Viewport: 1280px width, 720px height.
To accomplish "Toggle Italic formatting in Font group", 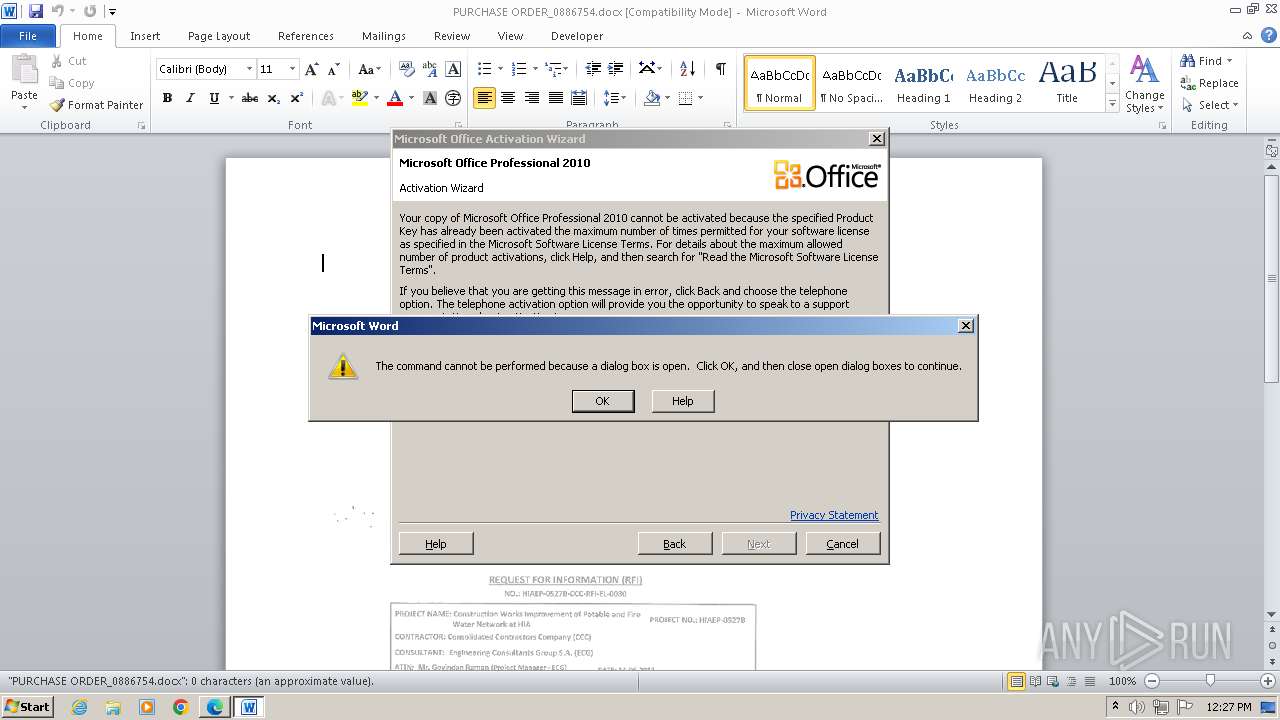I will click(x=190, y=98).
